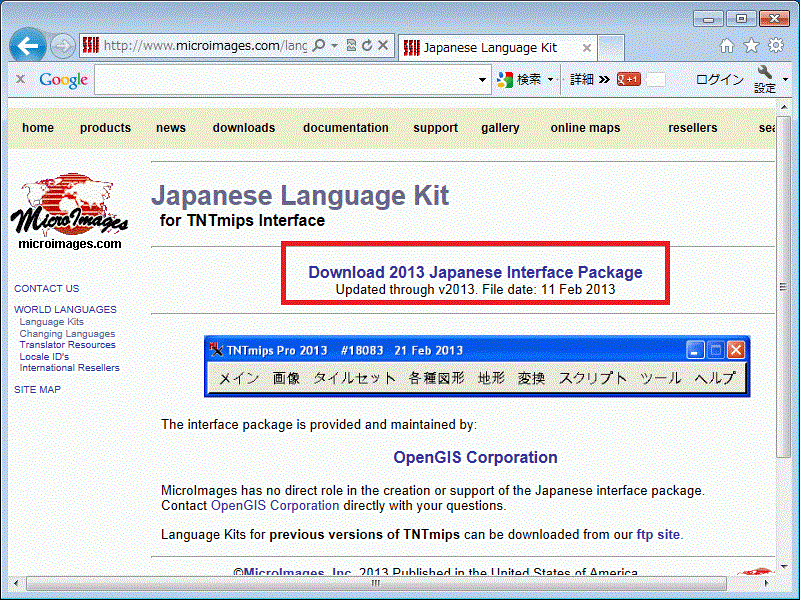This screenshot has height=600, width=800.
Task: Open the SITE MAP sidebar link
Action: (x=37, y=389)
